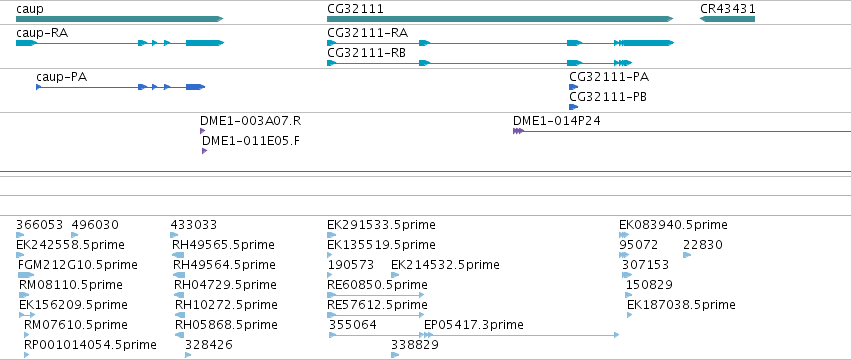Image resolution: width=851 pixels, height=360 pixels.
Task: Click the 355064 feature line
Action: pos(377,335)
